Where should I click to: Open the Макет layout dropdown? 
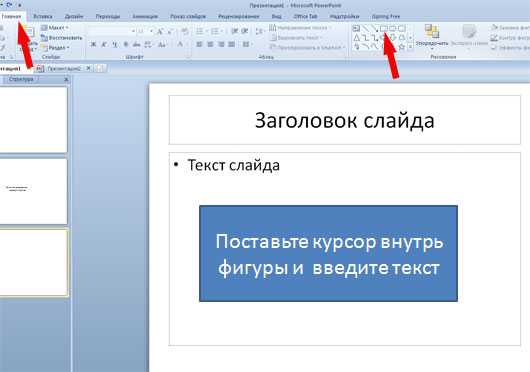point(55,28)
